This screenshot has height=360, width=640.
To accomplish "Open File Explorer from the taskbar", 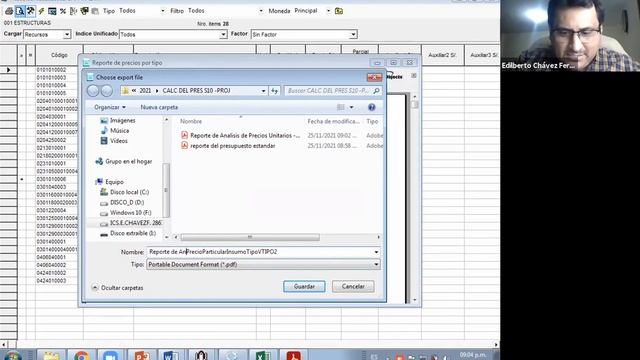I will 51,355.
